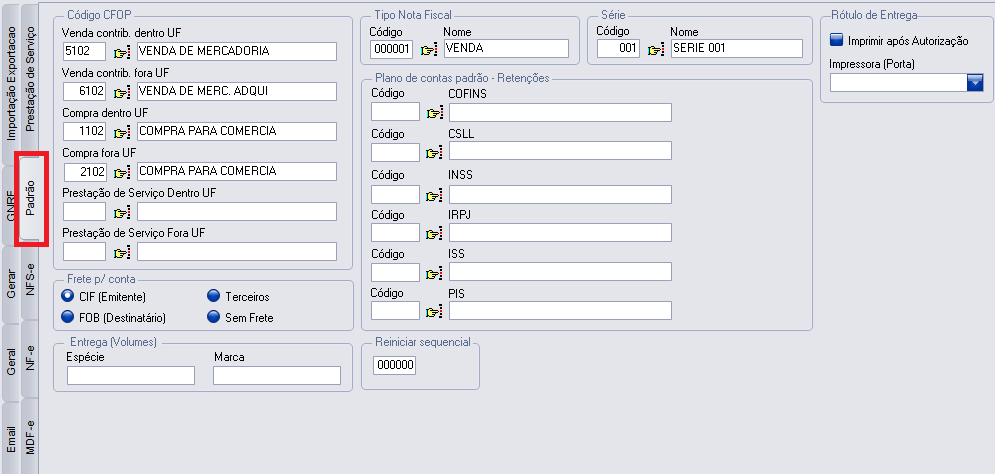
Task: Click the Espécie input field
Action: pos(131,376)
